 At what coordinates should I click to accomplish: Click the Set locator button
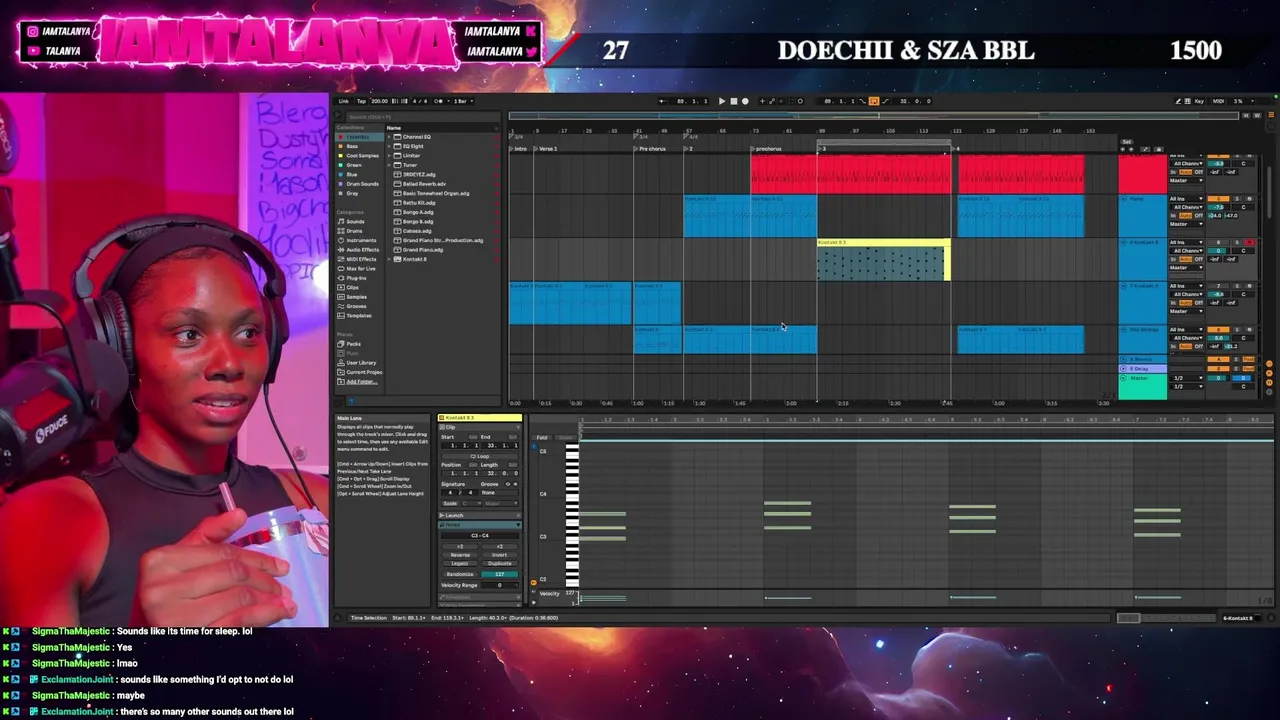1126,142
